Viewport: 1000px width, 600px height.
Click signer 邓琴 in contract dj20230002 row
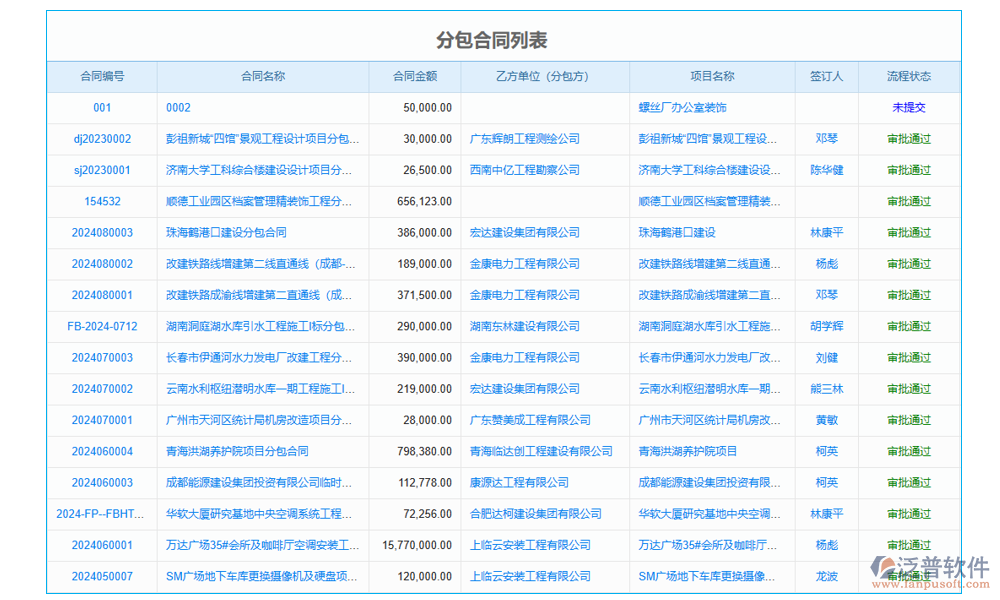click(826, 139)
